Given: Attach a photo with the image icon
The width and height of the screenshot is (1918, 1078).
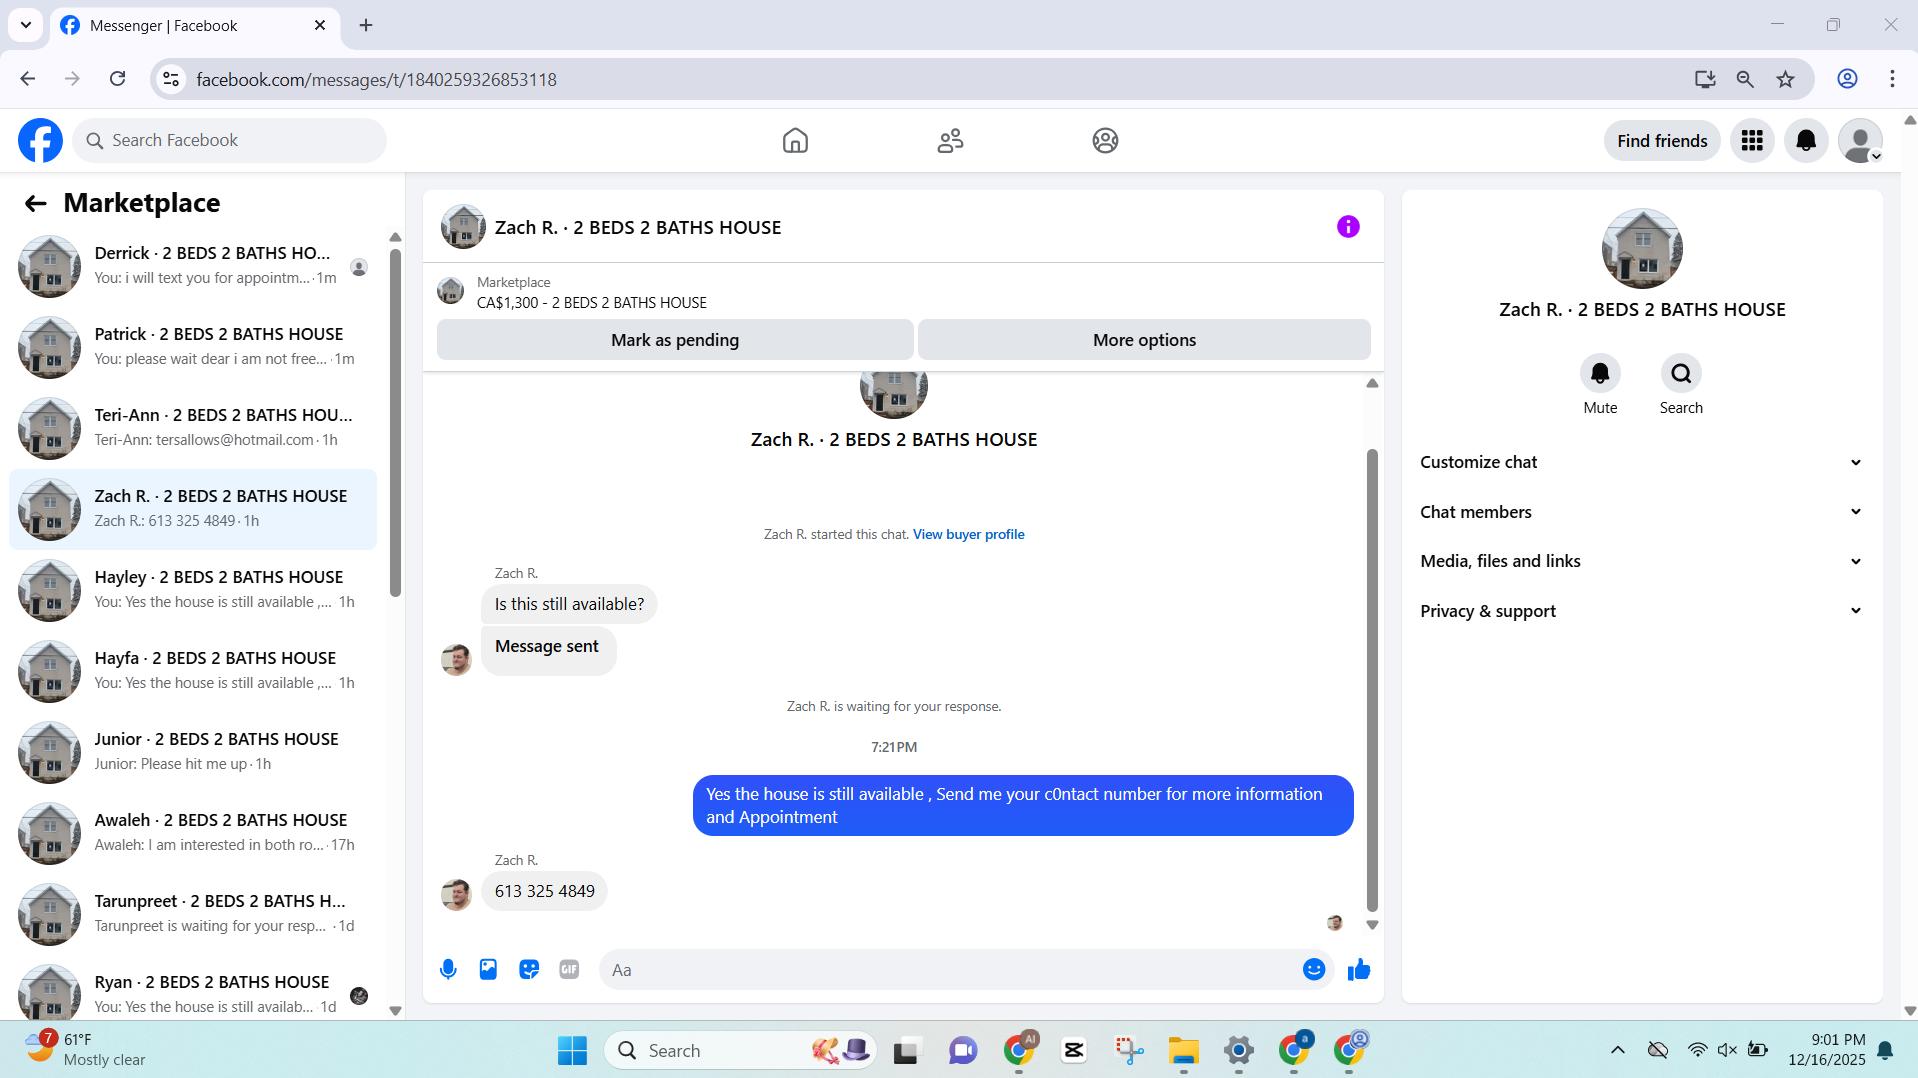Looking at the screenshot, I should 488,970.
